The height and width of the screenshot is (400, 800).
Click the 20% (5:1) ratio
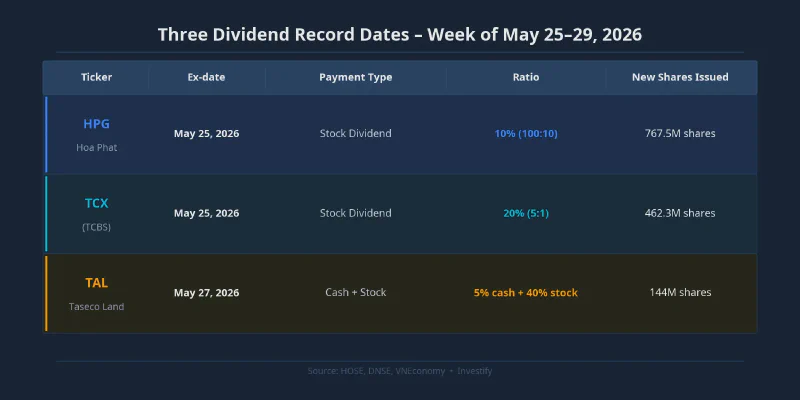click(x=526, y=213)
